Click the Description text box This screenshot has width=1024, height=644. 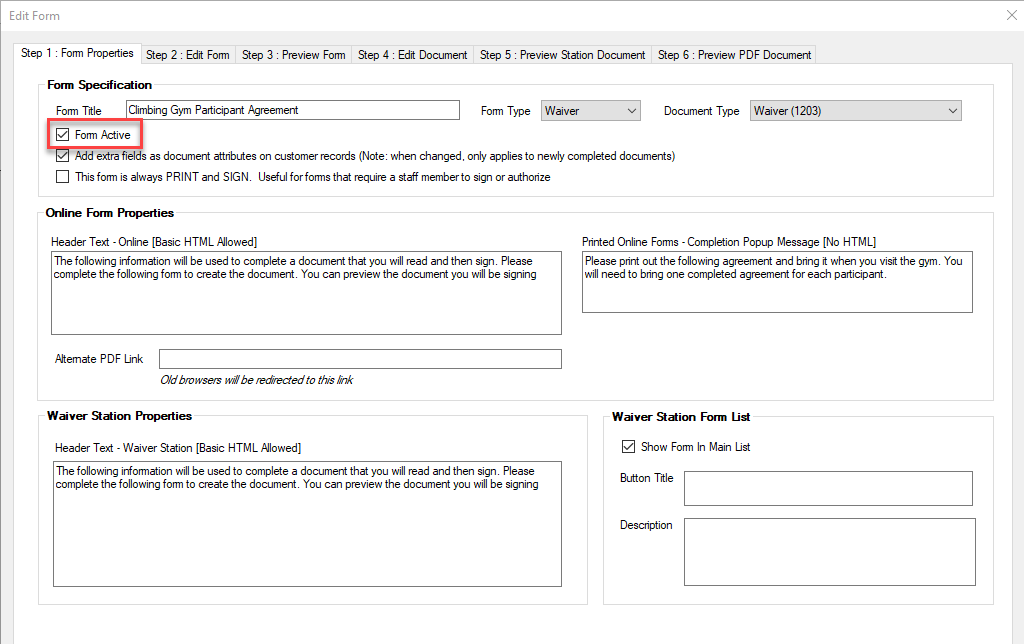(x=830, y=552)
